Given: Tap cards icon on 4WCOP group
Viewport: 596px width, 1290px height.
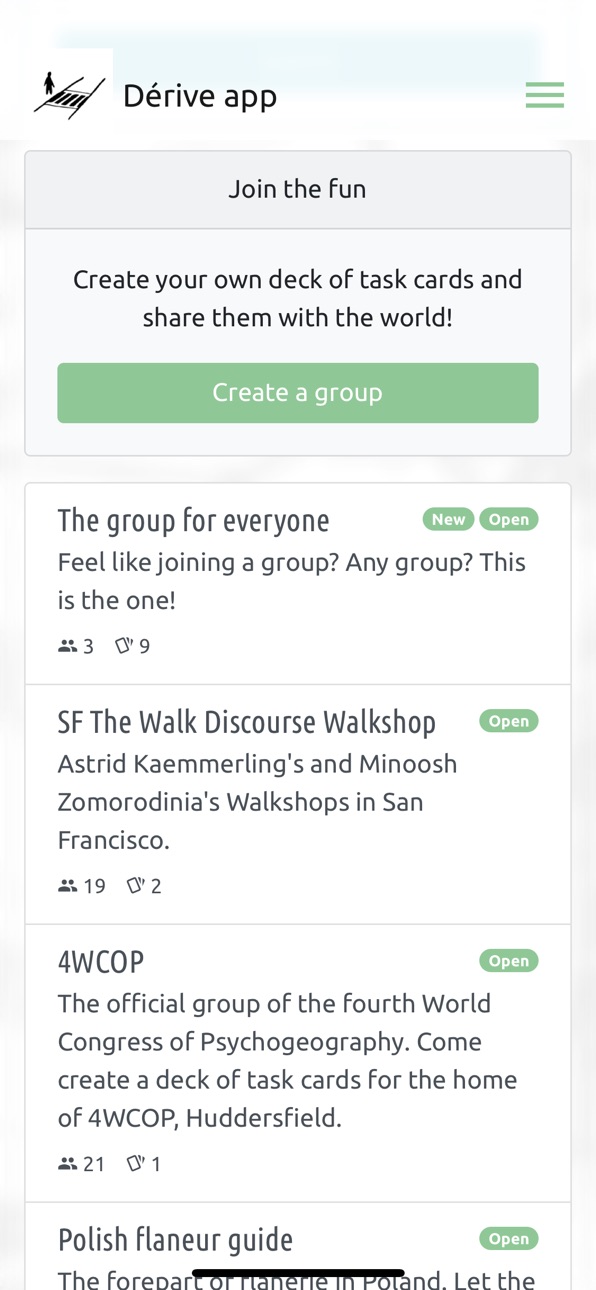Looking at the screenshot, I should tap(136, 1164).
